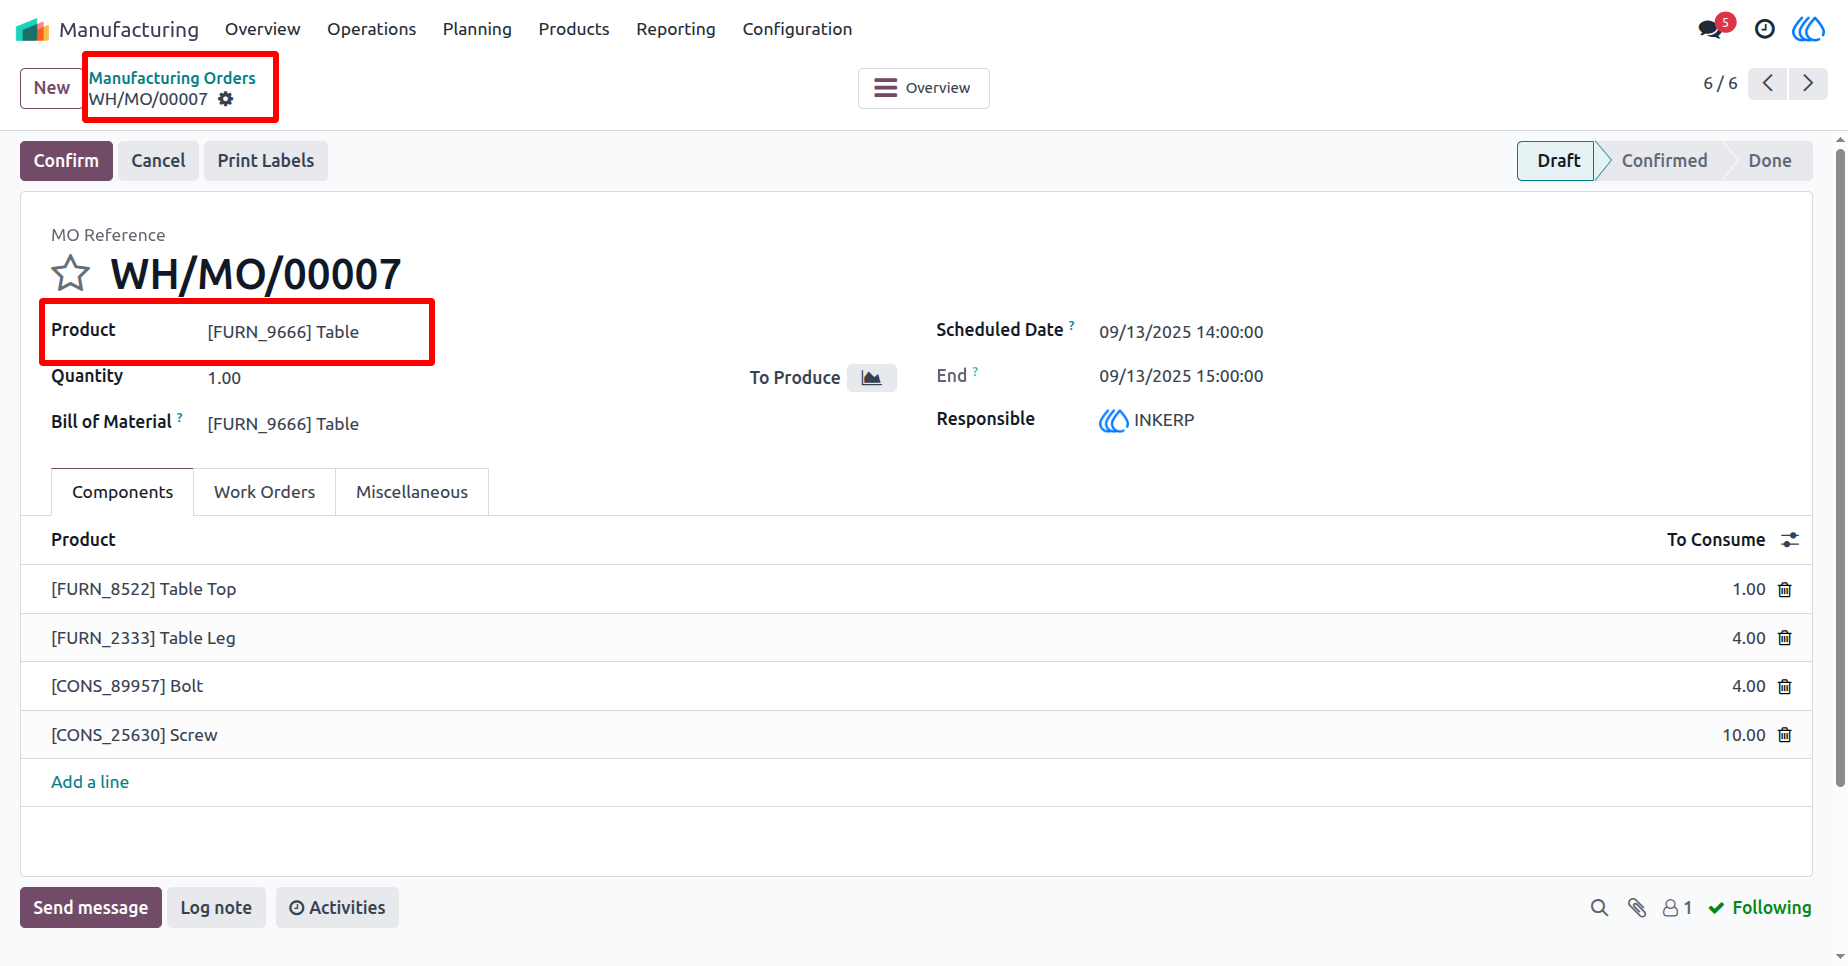
Task: Open the conversations messages icon
Action: point(1711,29)
